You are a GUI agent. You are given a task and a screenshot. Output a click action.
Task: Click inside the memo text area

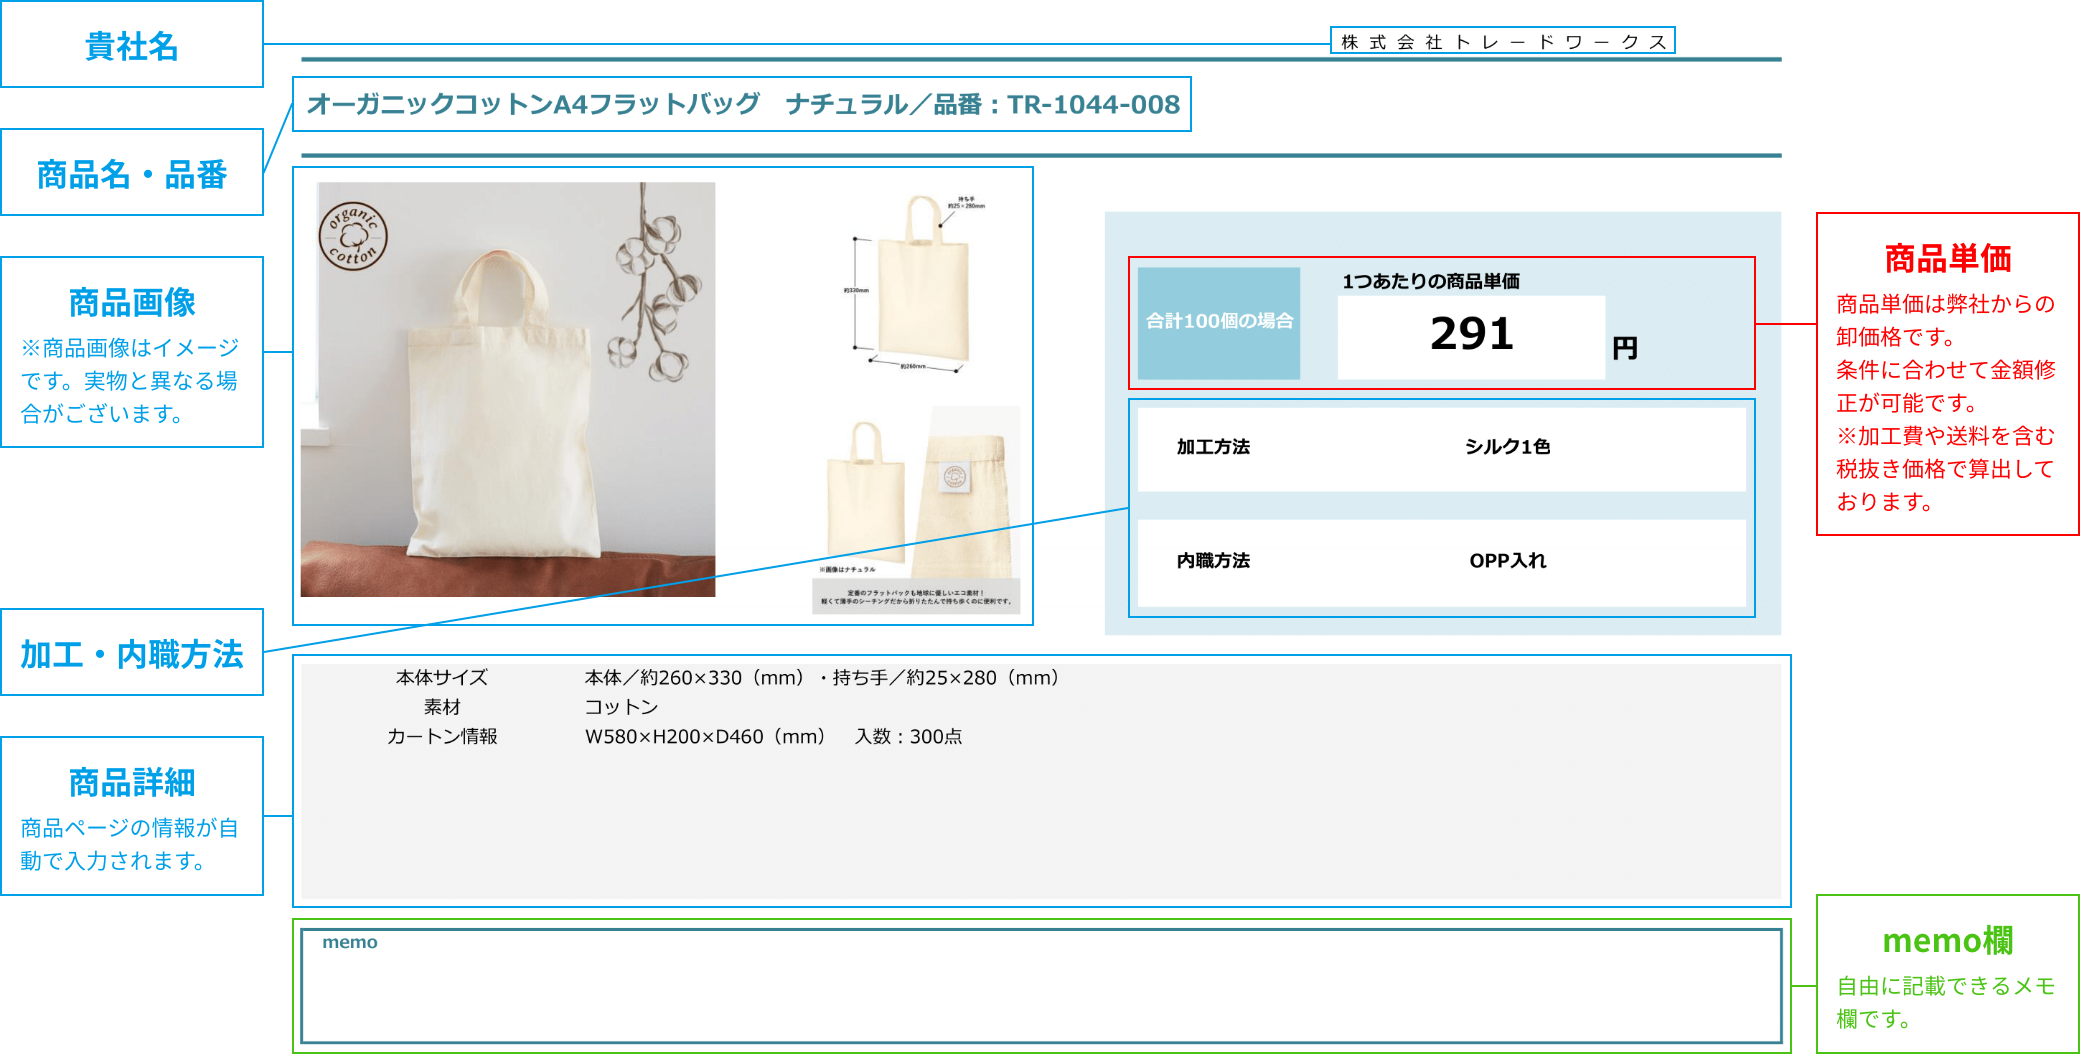[x=1041, y=986]
